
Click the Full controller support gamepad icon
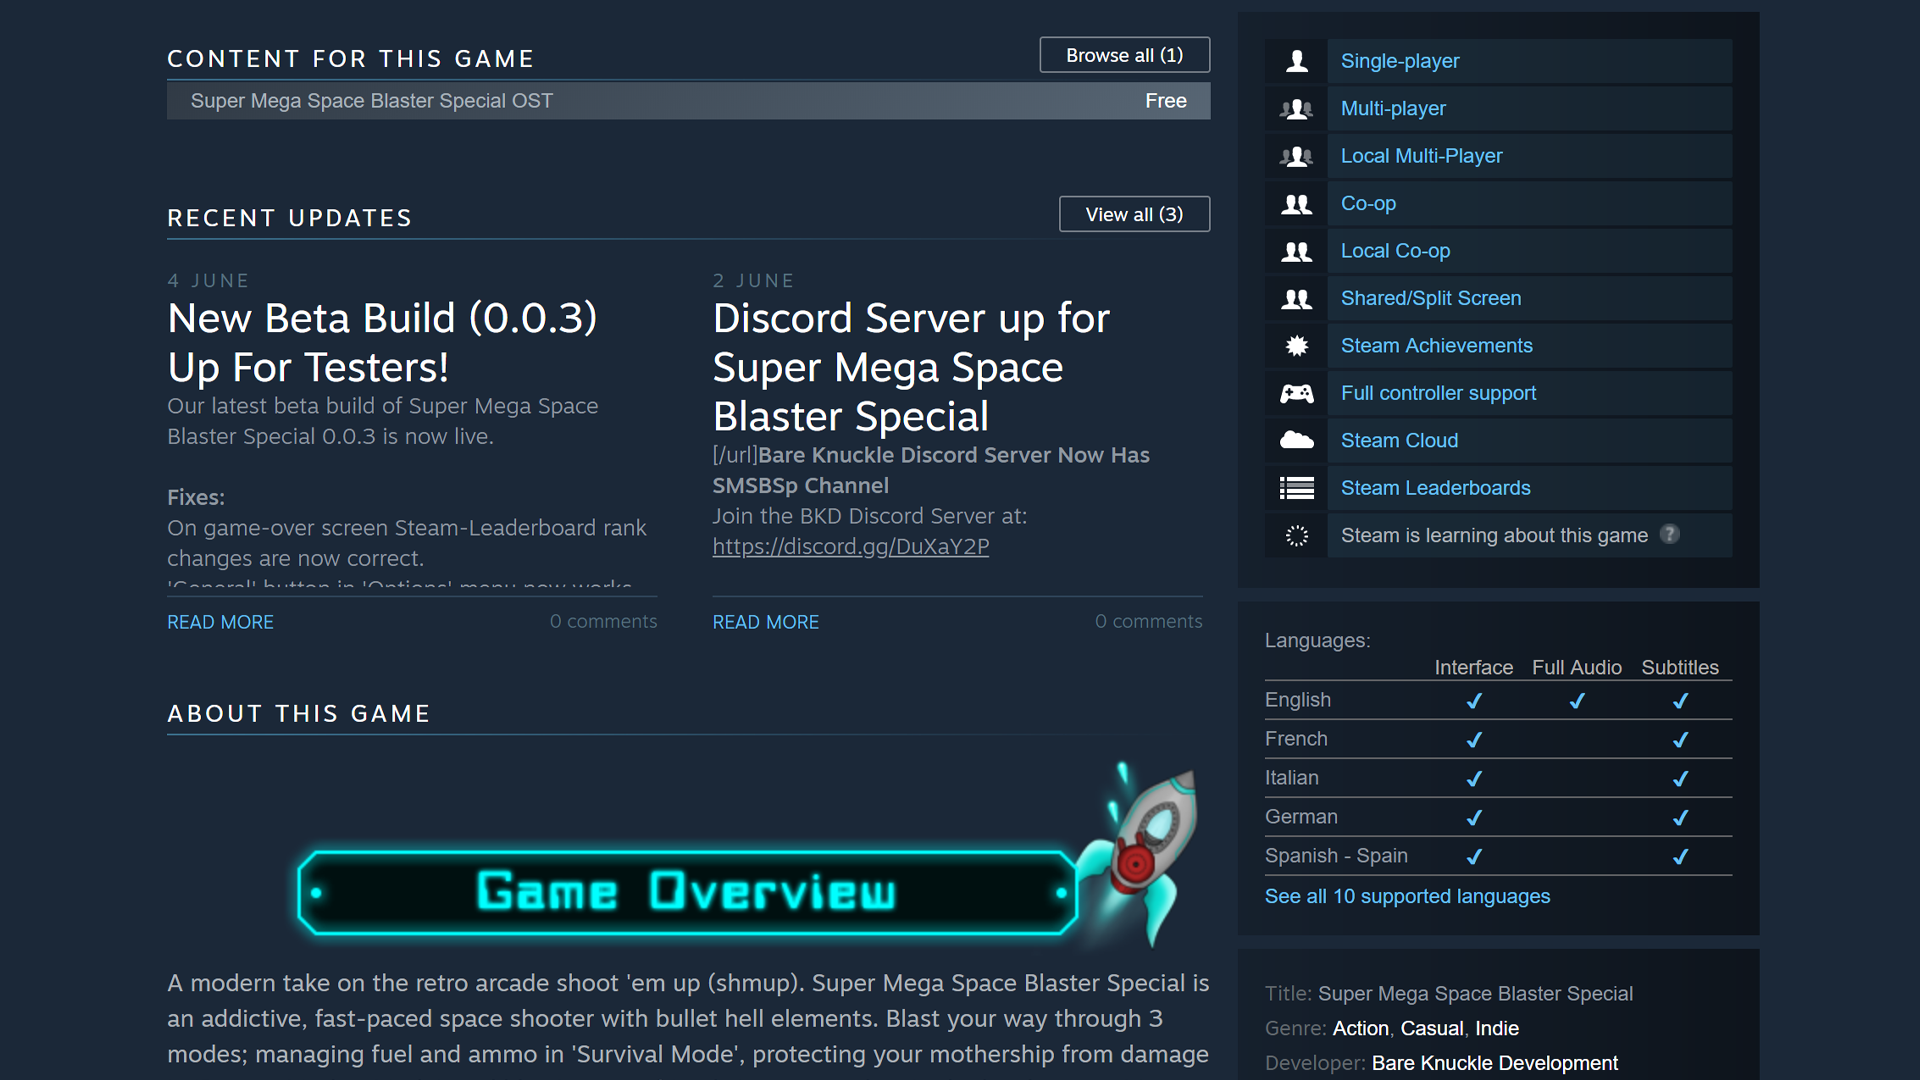click(1296, 393)
